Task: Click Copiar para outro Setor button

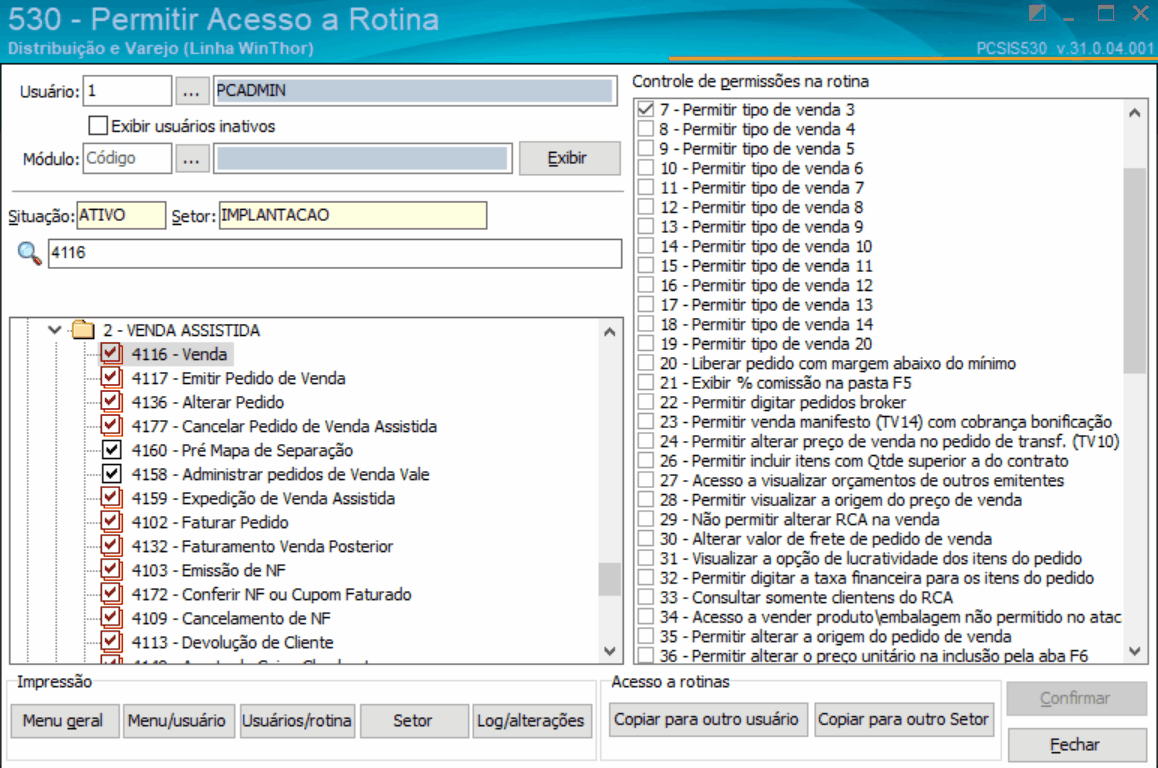Action: 903,719
